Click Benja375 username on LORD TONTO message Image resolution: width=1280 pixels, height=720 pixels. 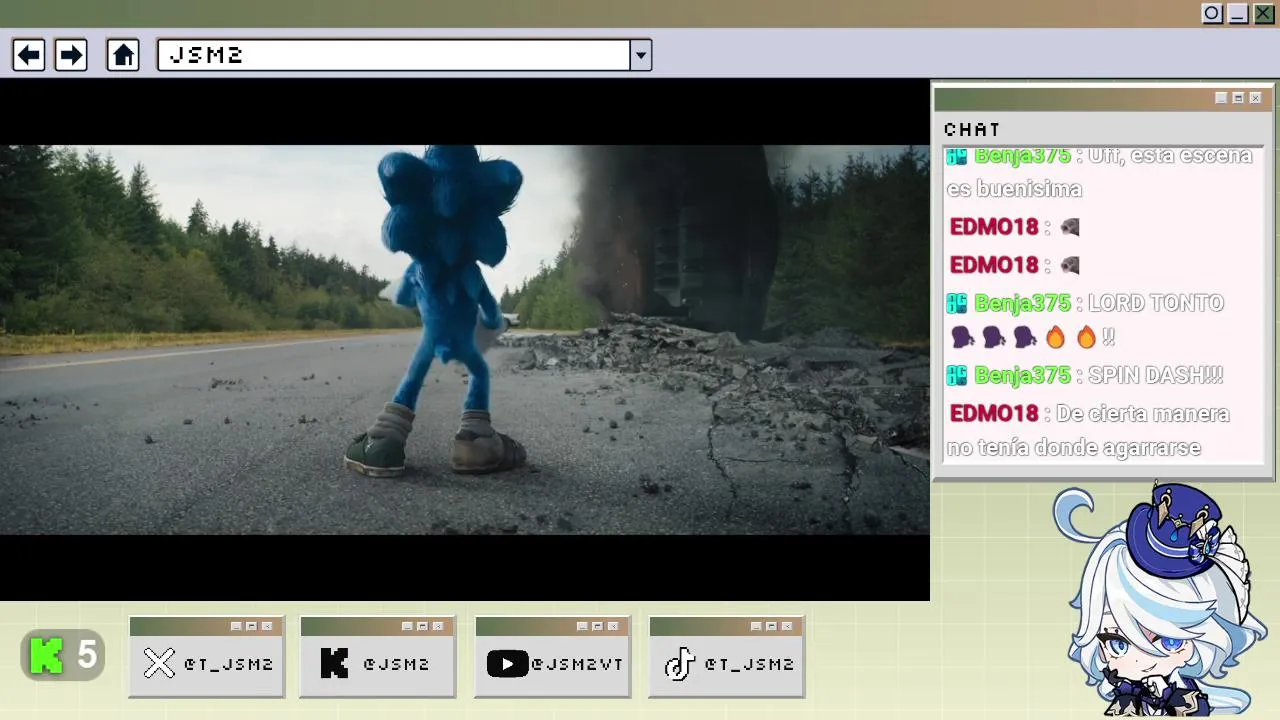pyautogui.click(x=1022, y=303)
